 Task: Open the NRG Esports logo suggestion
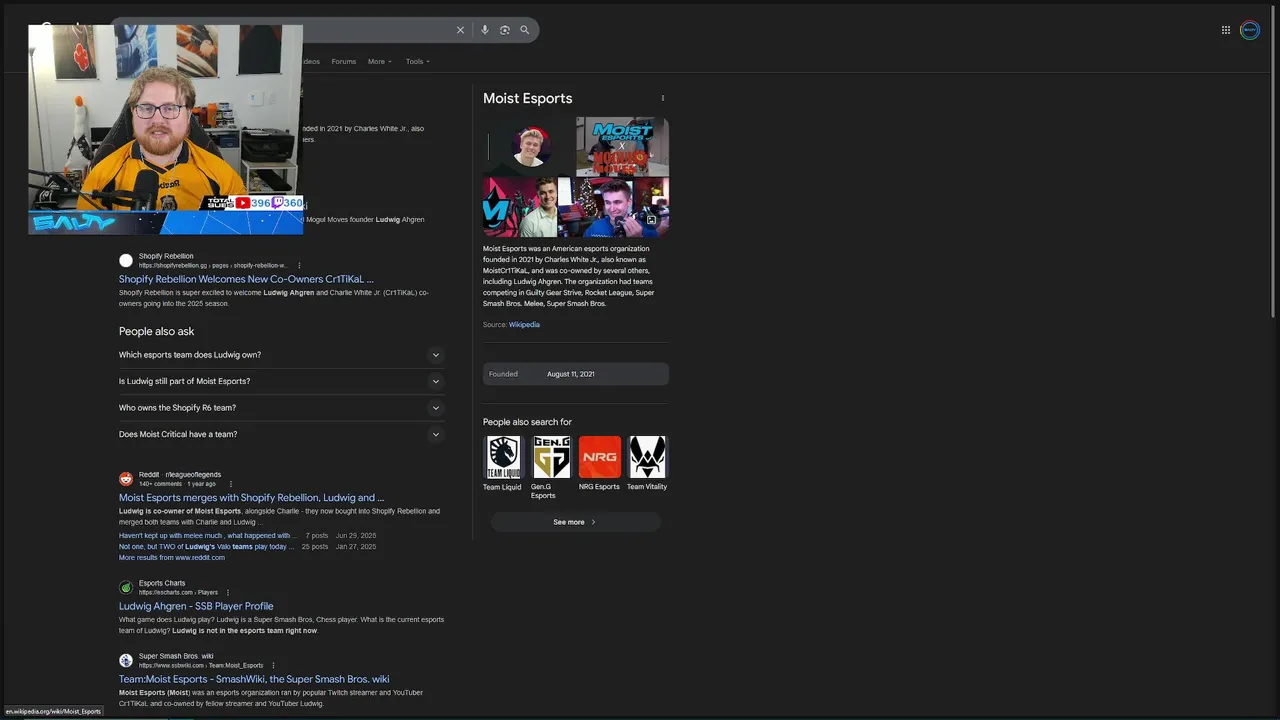coord(599,457)
